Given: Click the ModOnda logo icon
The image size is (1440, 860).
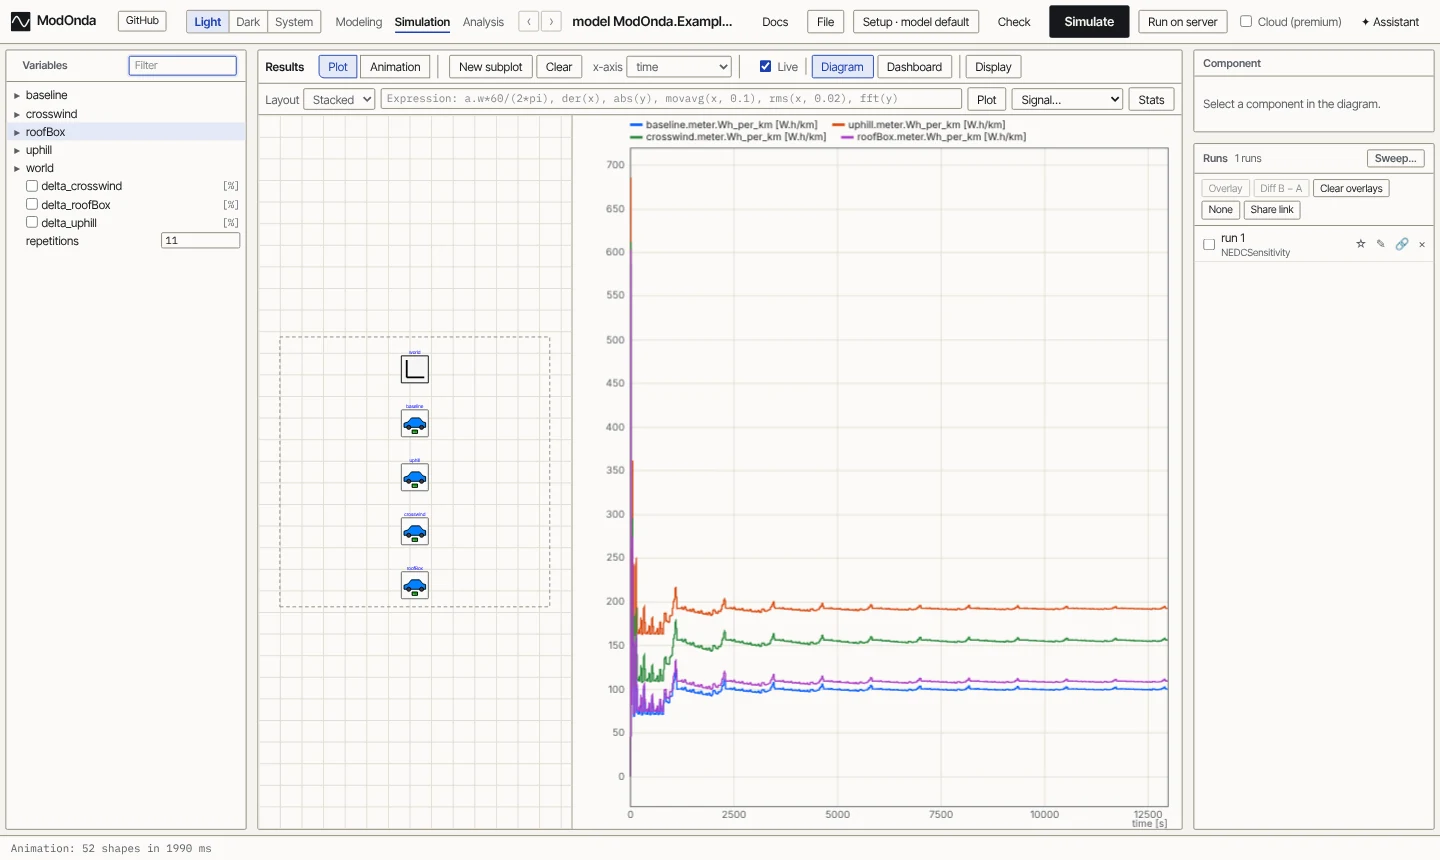Looking at the screenshot, I should coord(20,21).
